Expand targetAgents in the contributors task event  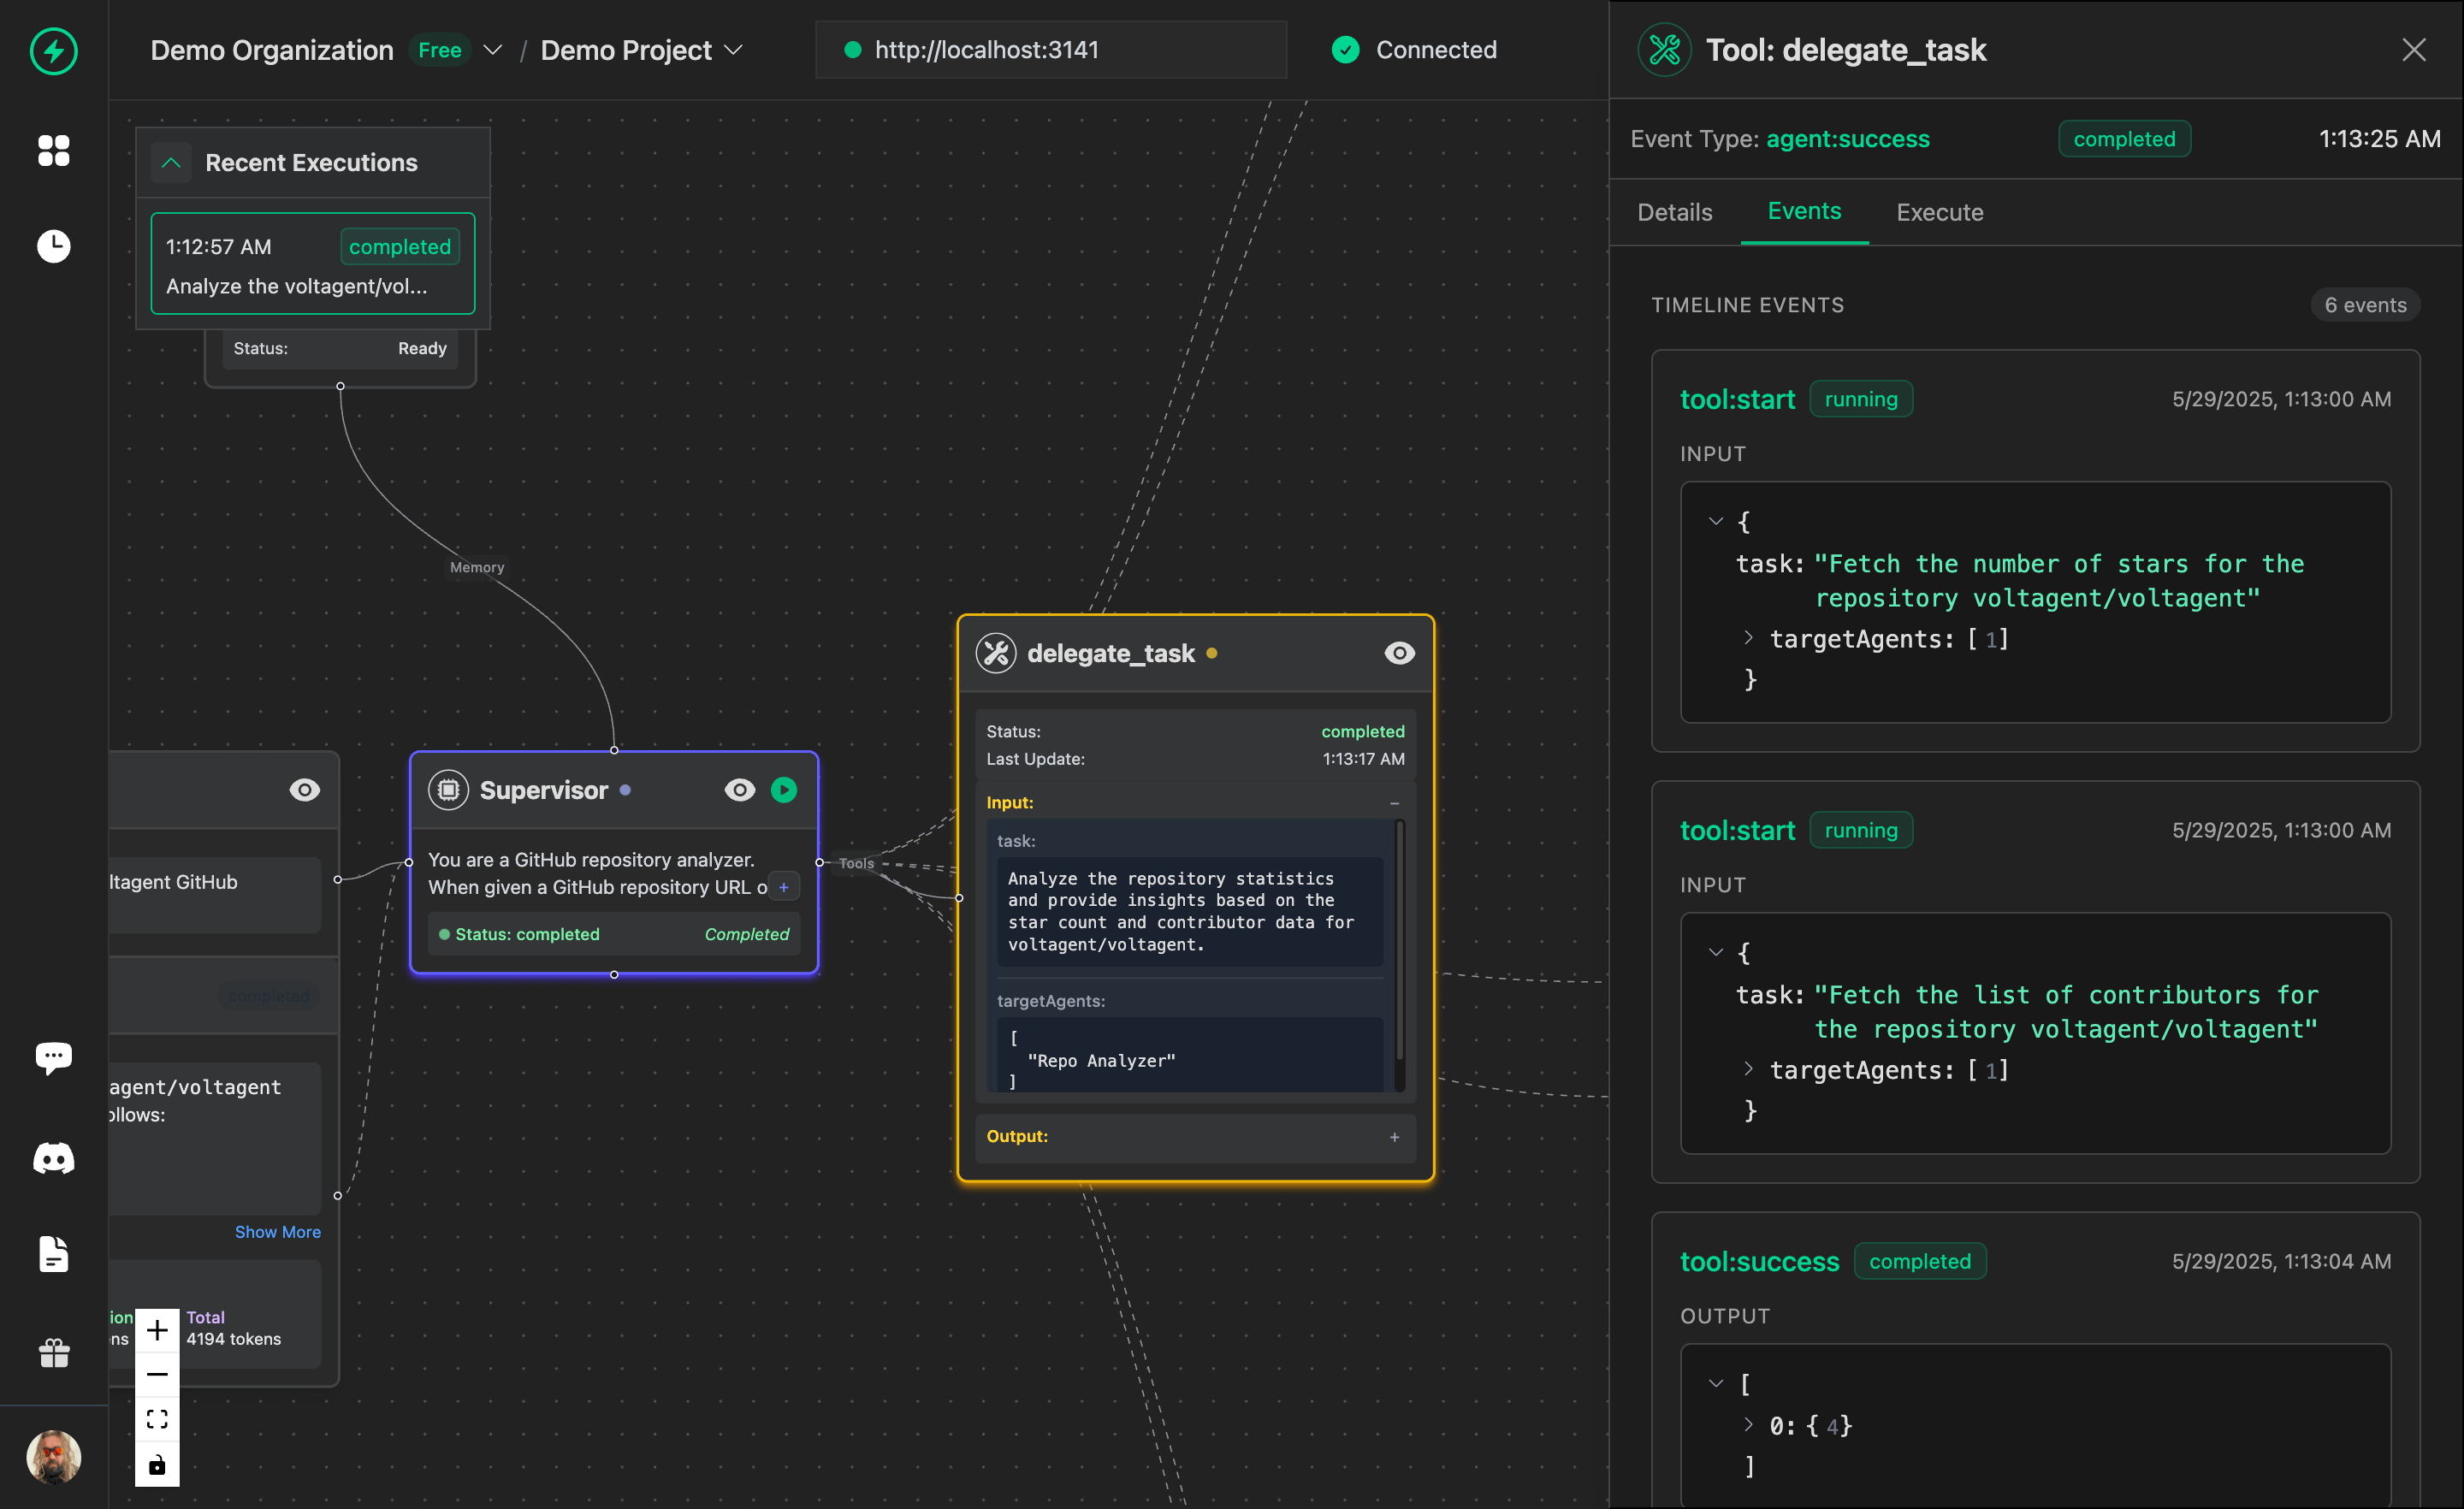pos(1748,1069)
